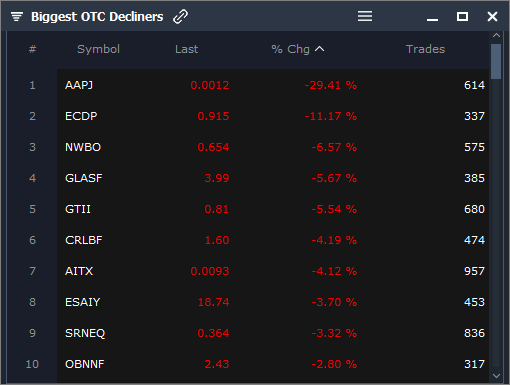The width and height of the screenshot is (510, 385).
Task: Toggle sort arrow on % Chg column
Action: click(x=319, y=49)
